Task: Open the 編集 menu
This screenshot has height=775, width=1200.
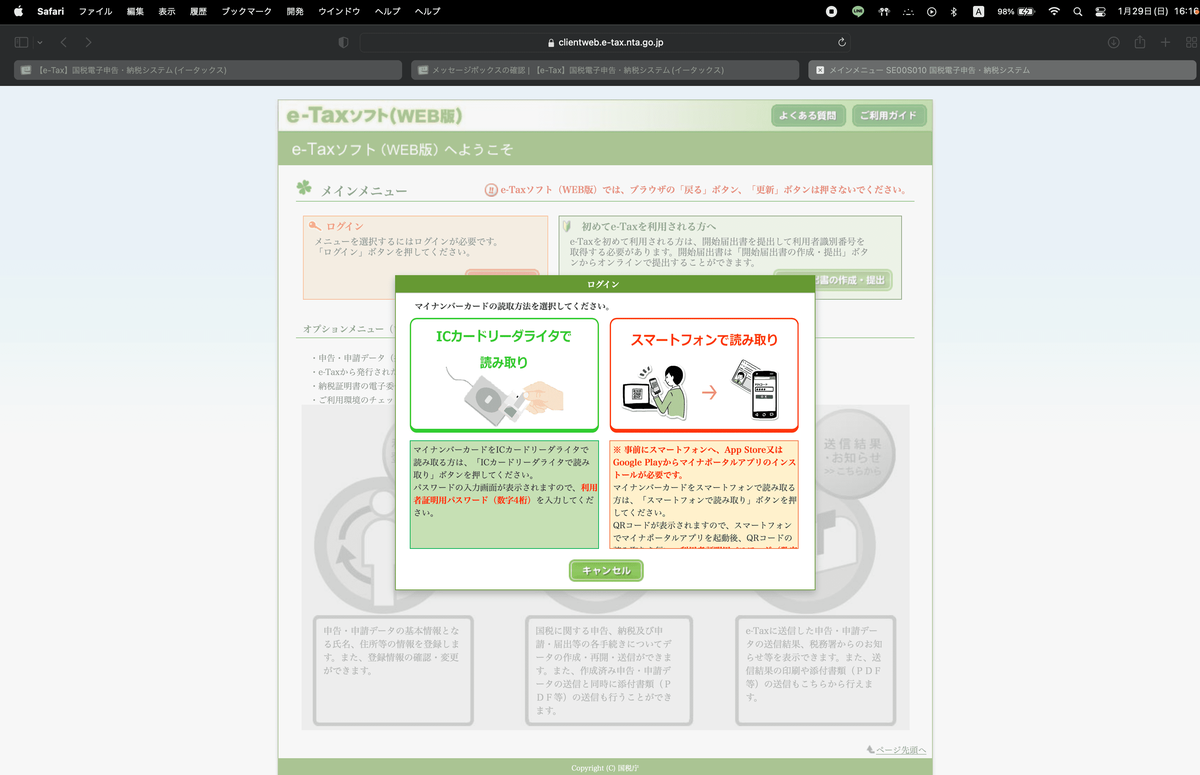Action: tap(135, 11)
